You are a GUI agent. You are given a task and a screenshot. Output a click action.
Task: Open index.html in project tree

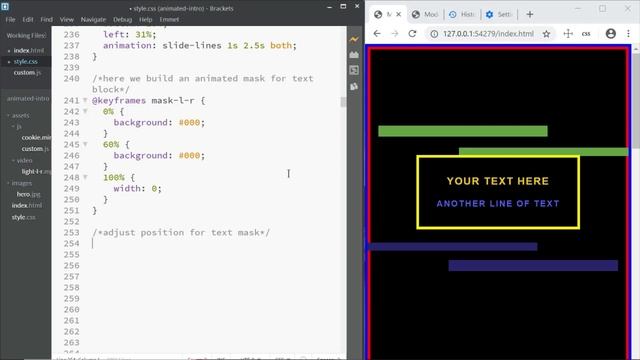pos(27,205)
